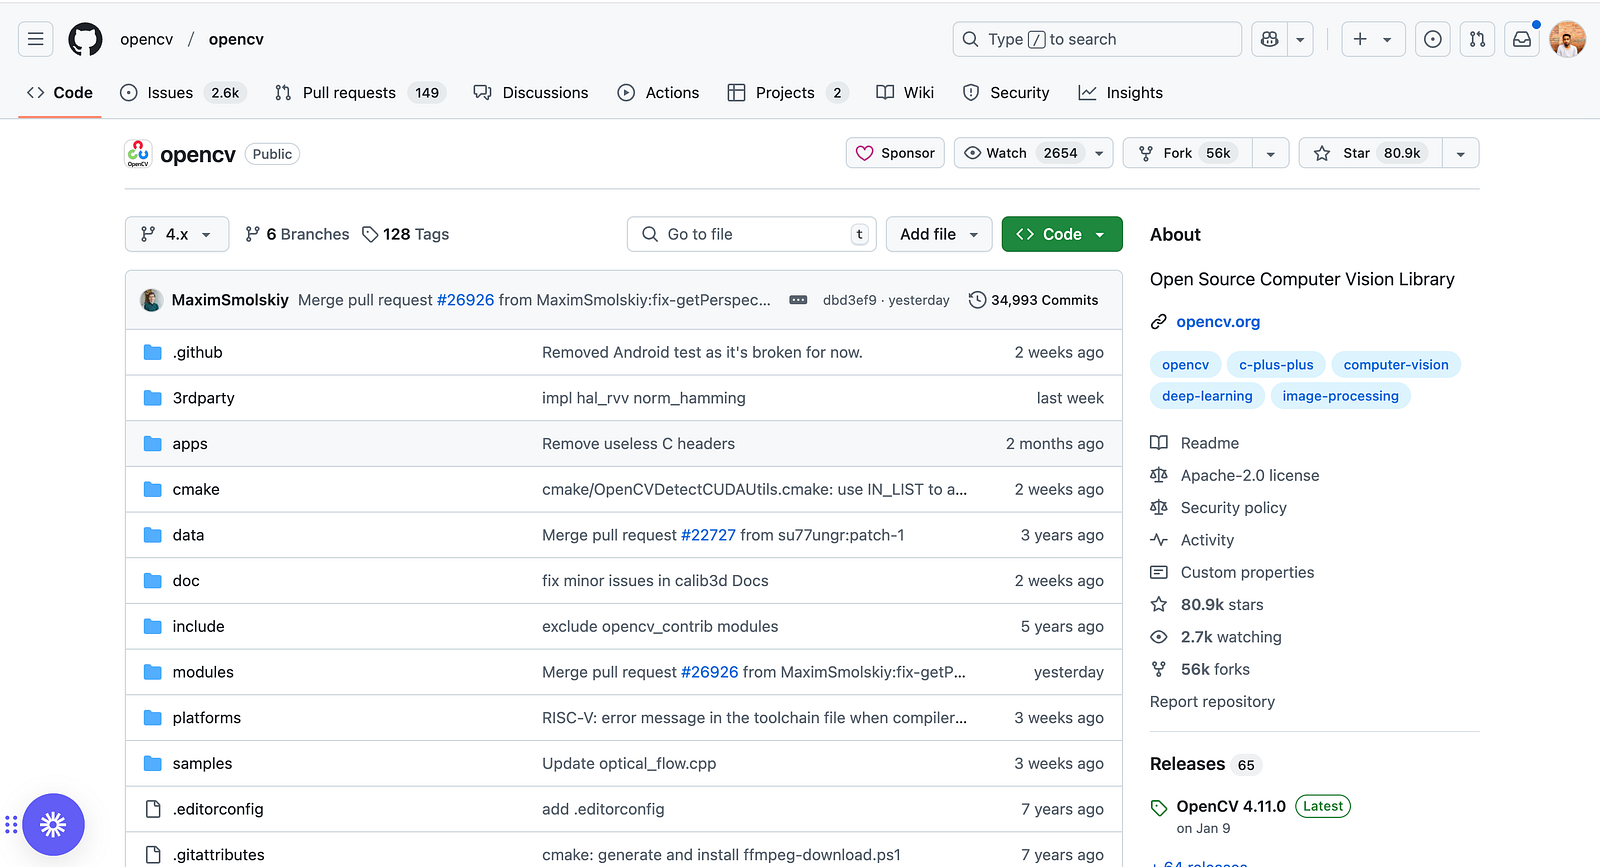Open the include folder
This screenshot has width=1600, height=867.
198,627
